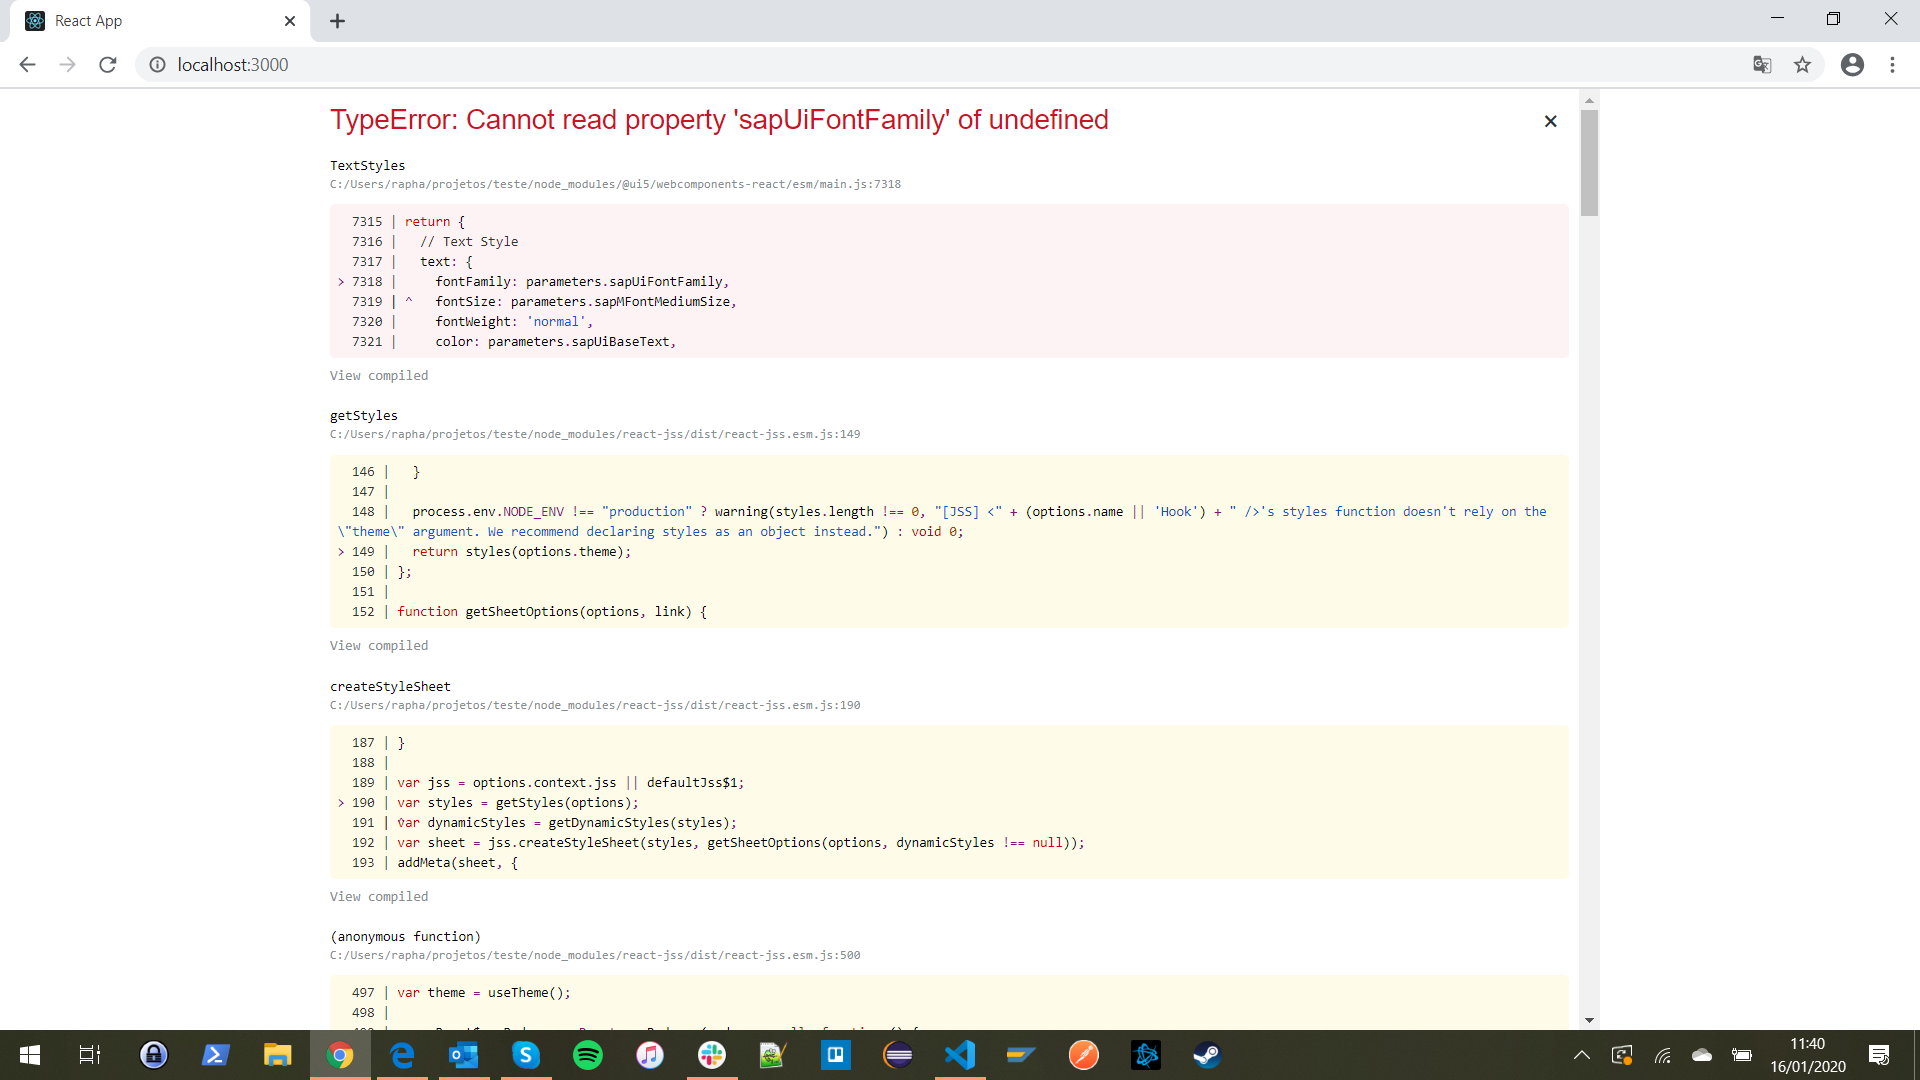Open the Chrome profile icon
Viewport: 1920px width, 1080px height.
1853,64
